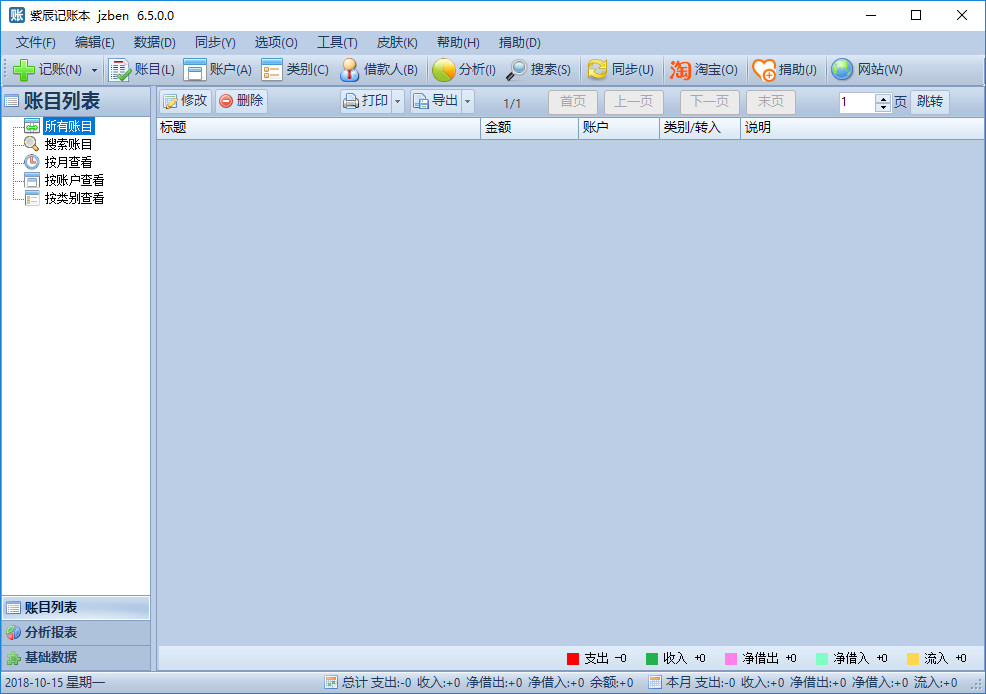This screenshot has height=694, width=986.
Task: Open the 皮肤(K) skin menu
Action: pyautogui.click(x=397, y=43)
